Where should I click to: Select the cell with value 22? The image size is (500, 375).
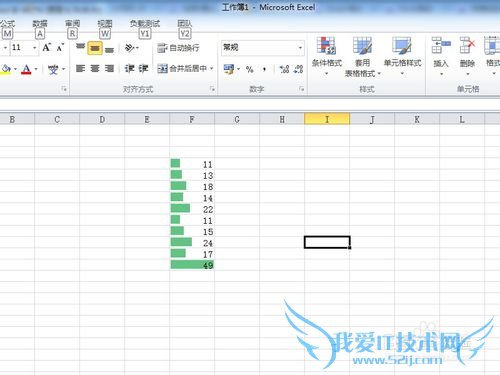192,209
